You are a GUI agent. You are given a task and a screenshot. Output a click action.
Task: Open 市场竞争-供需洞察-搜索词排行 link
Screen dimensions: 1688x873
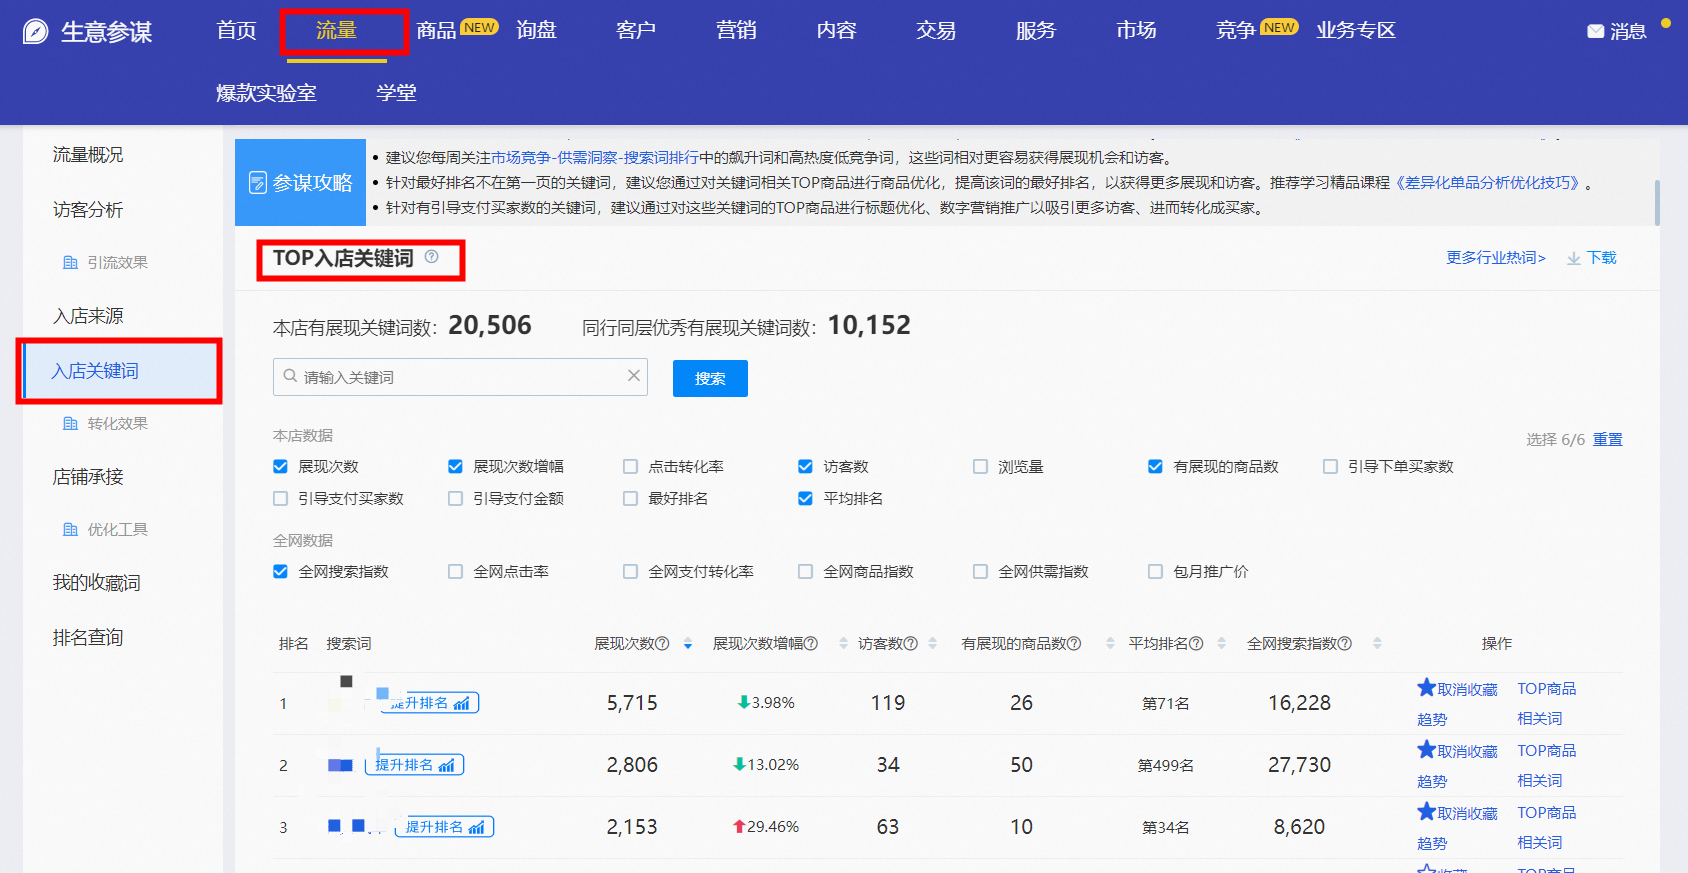point(595,157)
